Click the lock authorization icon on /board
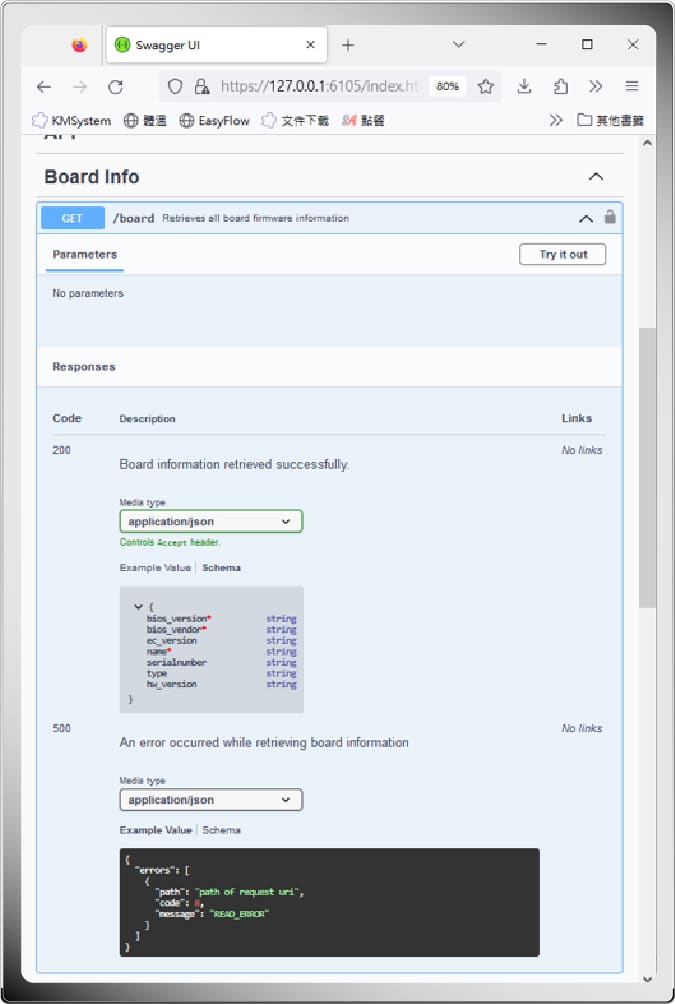The height and width of the screenshot is (1004, 675). [x=610, y=217]
